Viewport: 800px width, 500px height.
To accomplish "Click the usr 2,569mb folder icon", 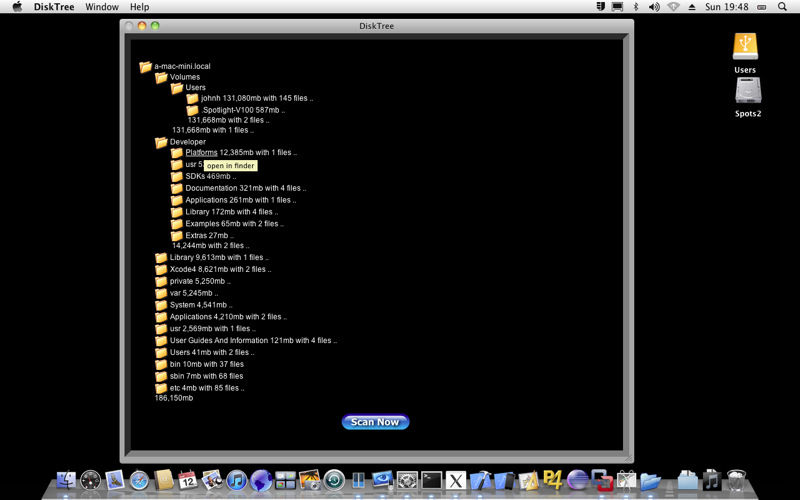I will [161, 329].
